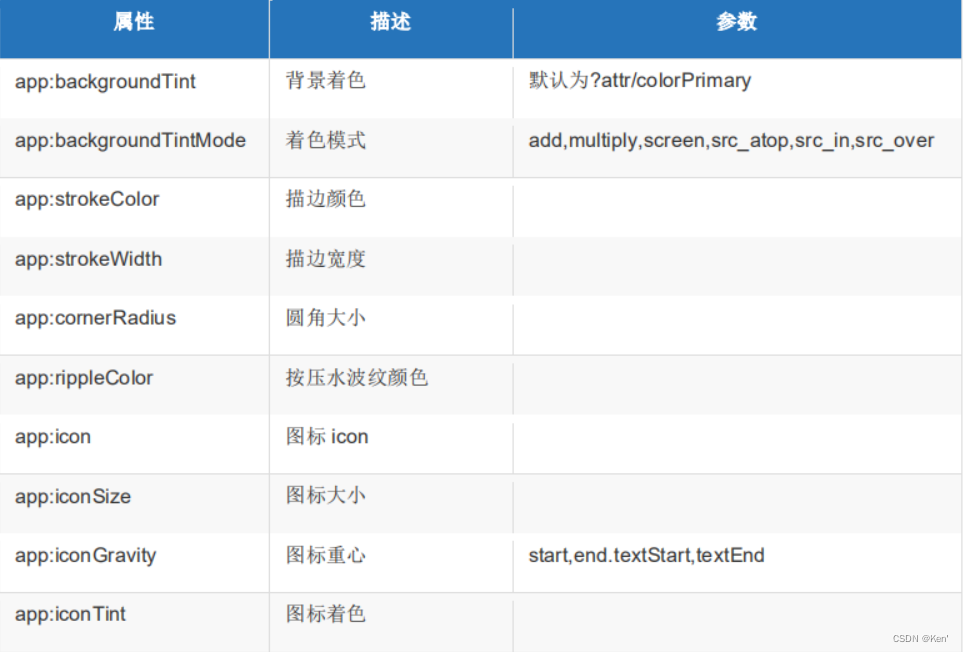Click the 描边颜色 description
Screen dimensions: 963x652
(326, 199)
